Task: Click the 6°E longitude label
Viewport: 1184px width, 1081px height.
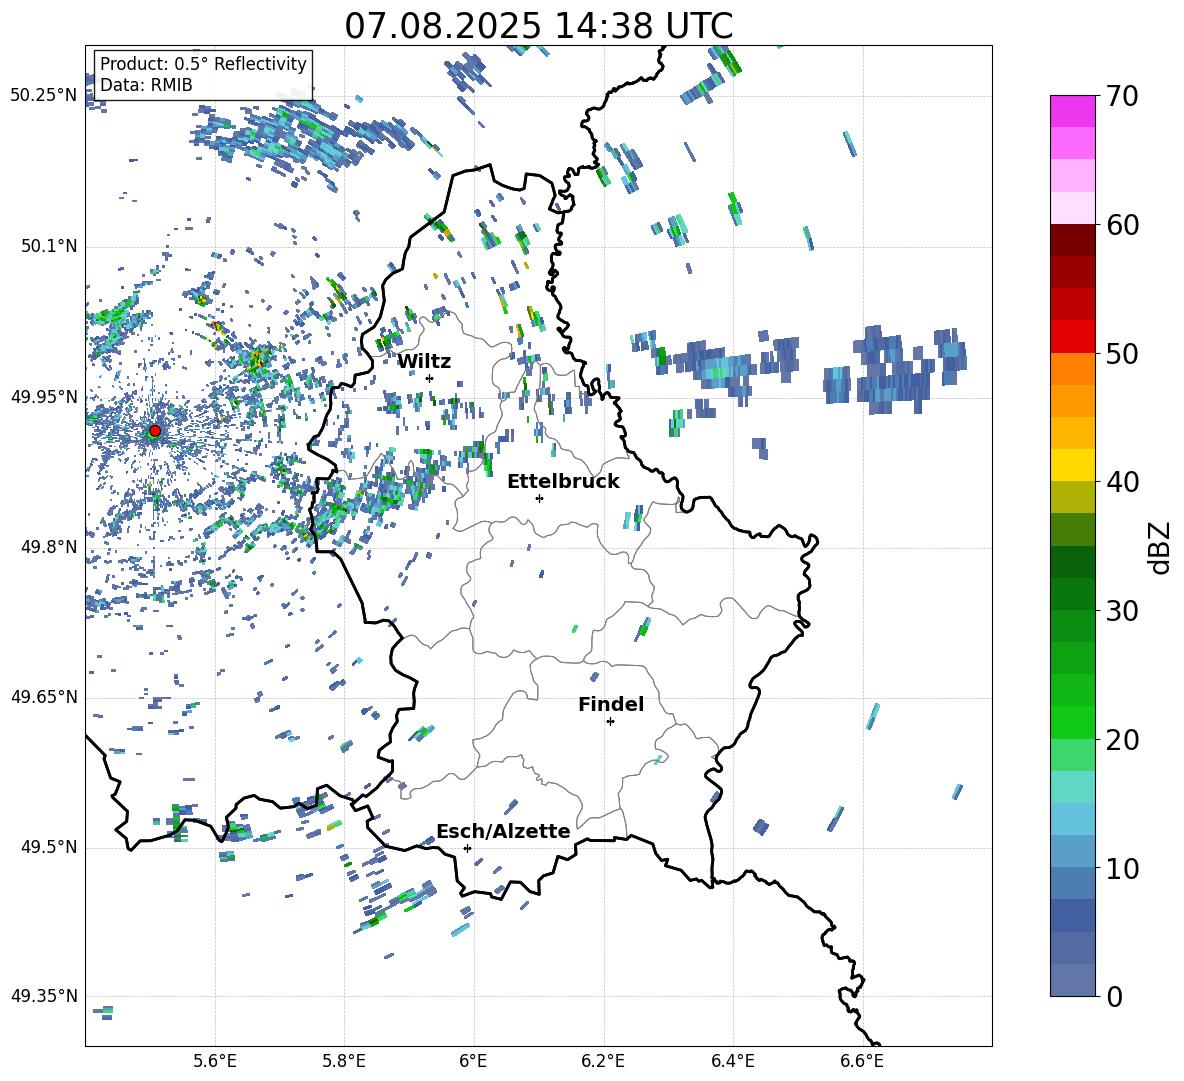Action: 473,1061
